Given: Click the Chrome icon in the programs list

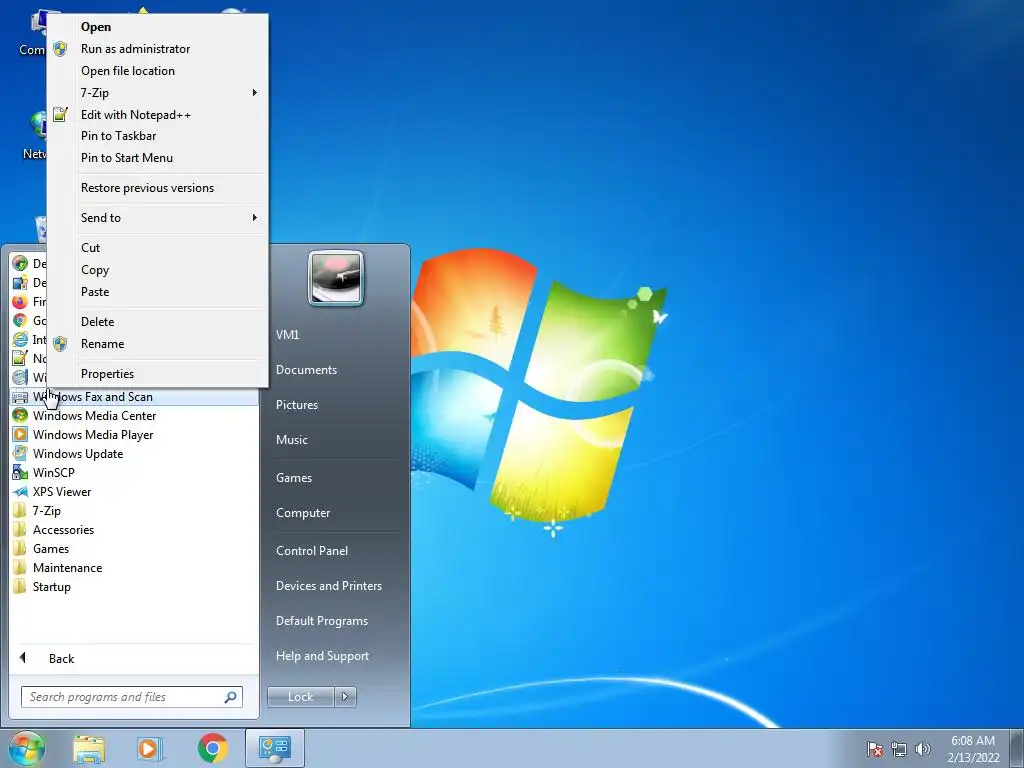Looking at the screenshot, I should [x=20, y=321].
